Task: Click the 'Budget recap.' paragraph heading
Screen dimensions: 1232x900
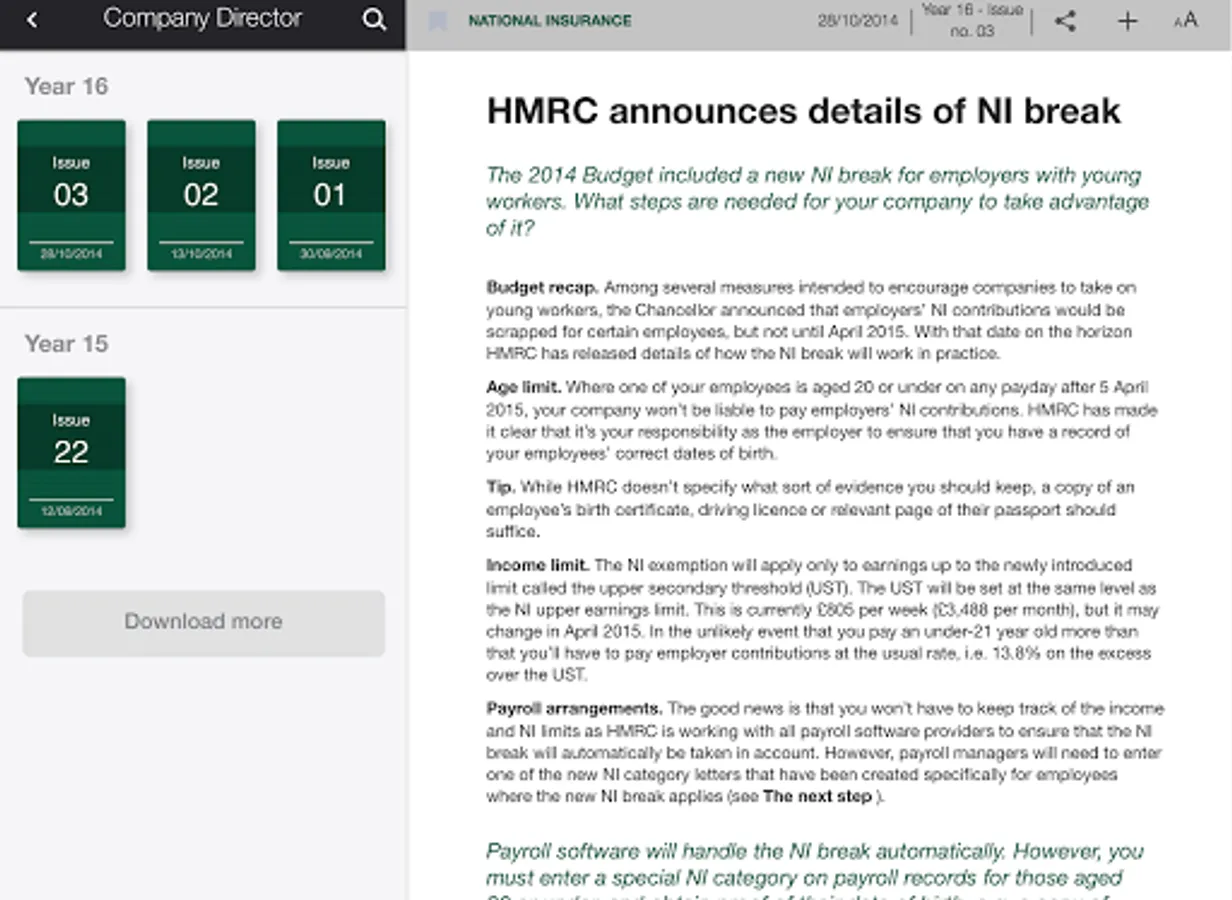Action: (543, 288)
